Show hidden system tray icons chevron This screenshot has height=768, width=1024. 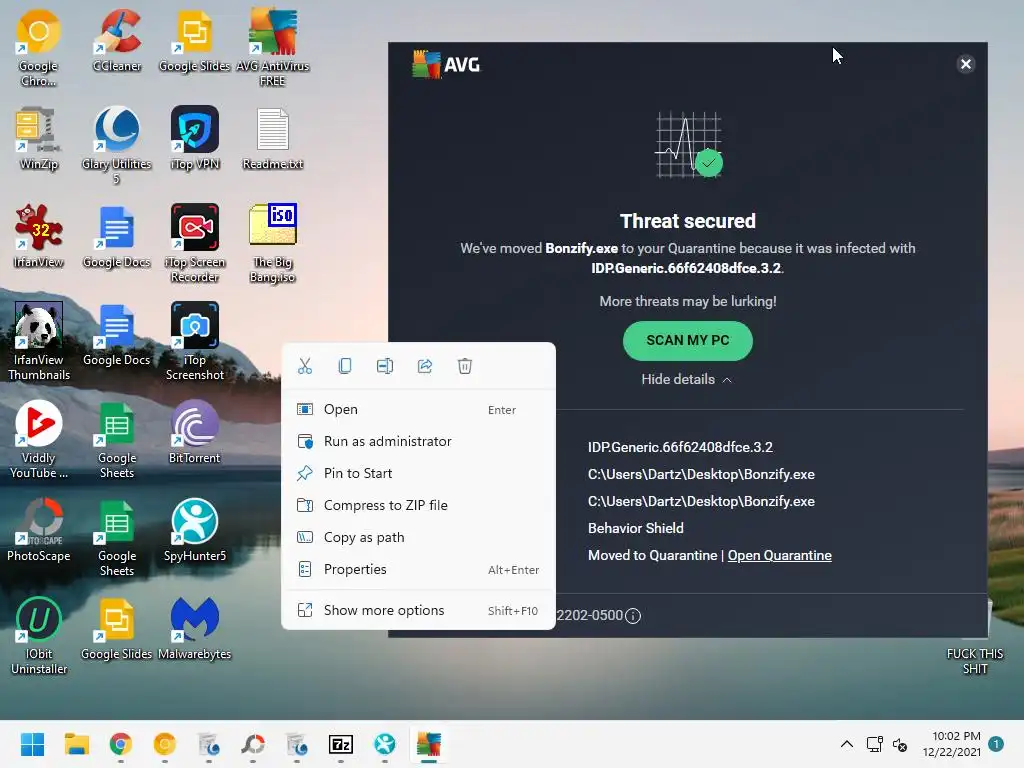pos(846,744)
